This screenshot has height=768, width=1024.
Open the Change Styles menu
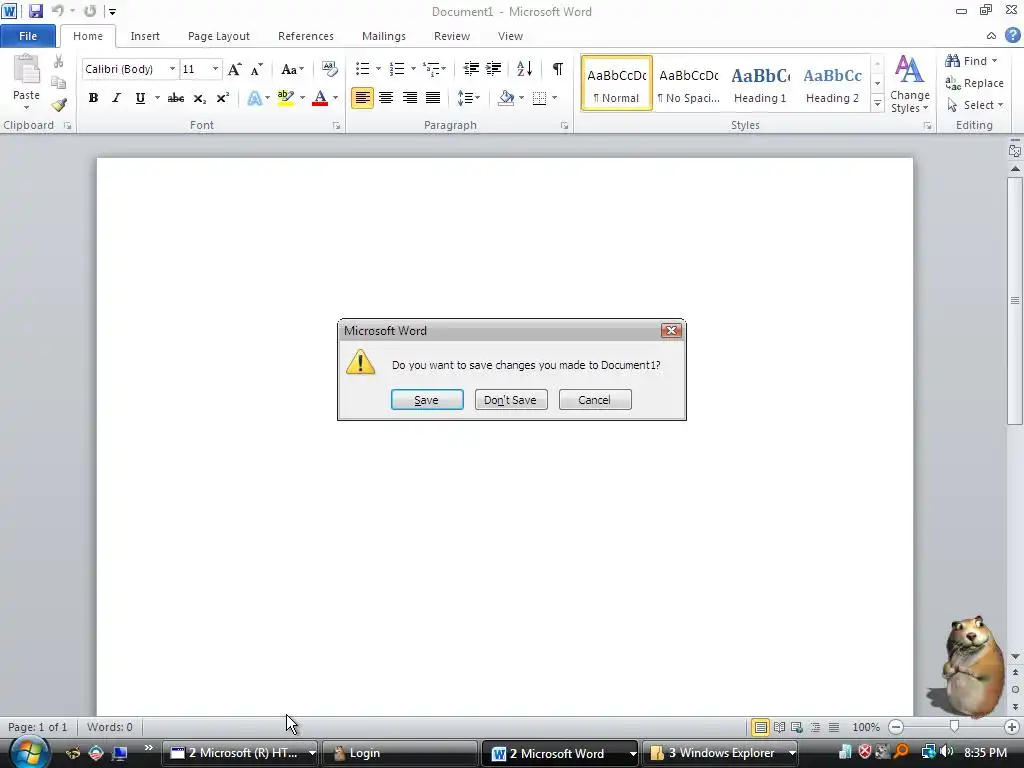(x=909, y=84)
